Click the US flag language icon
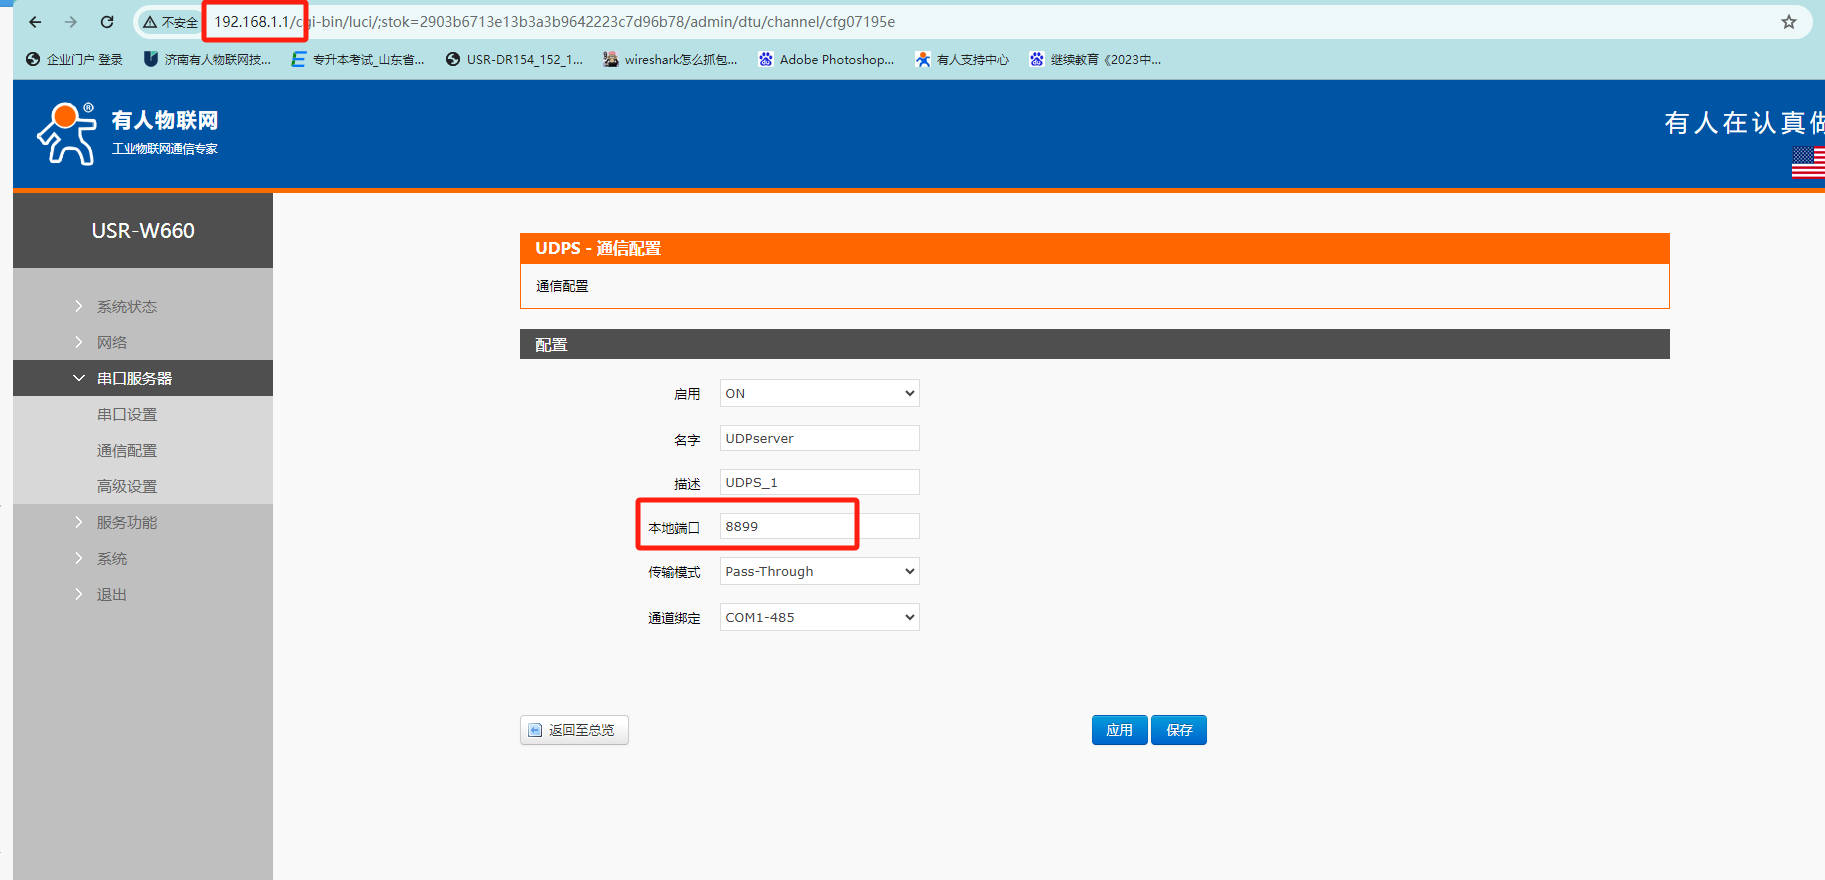The height and width of the screenshot is (880, 1825). [1808, 162]
